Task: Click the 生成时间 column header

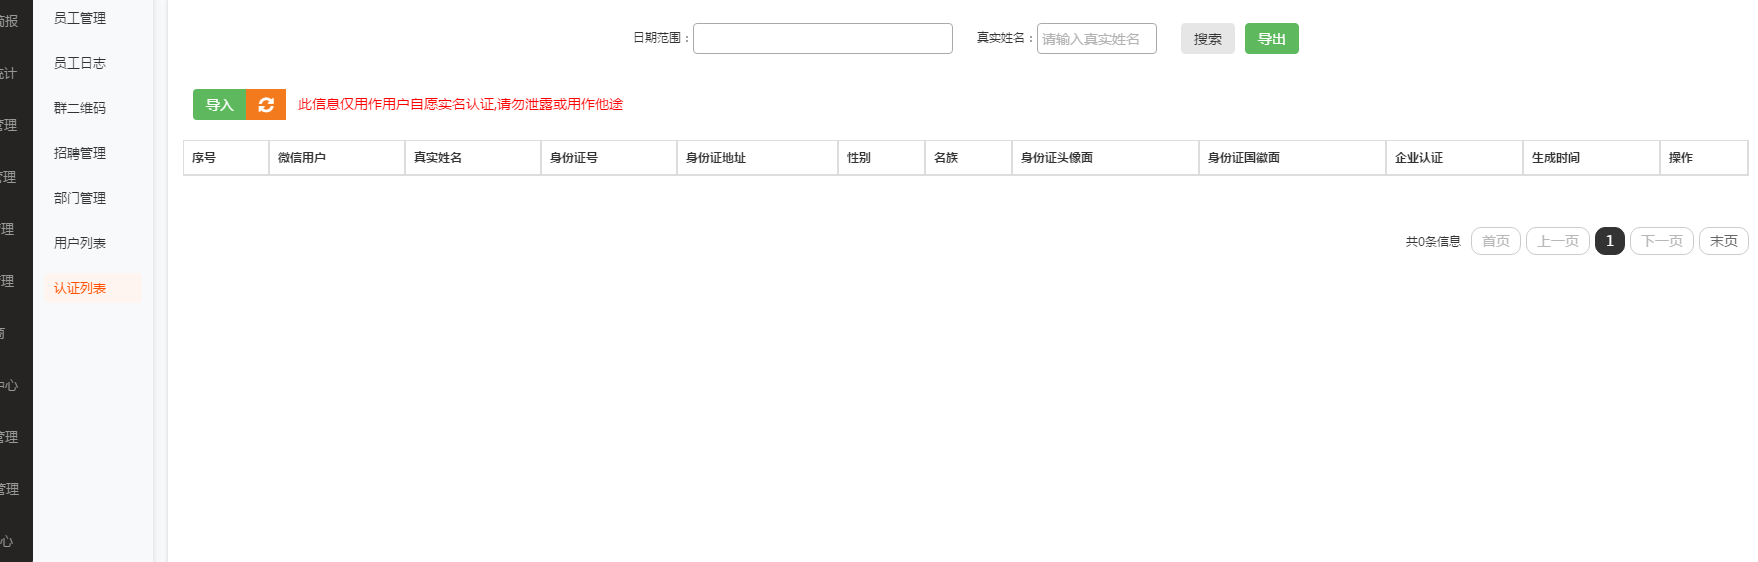Action: pyautogui.click(x=1556, y=158)
